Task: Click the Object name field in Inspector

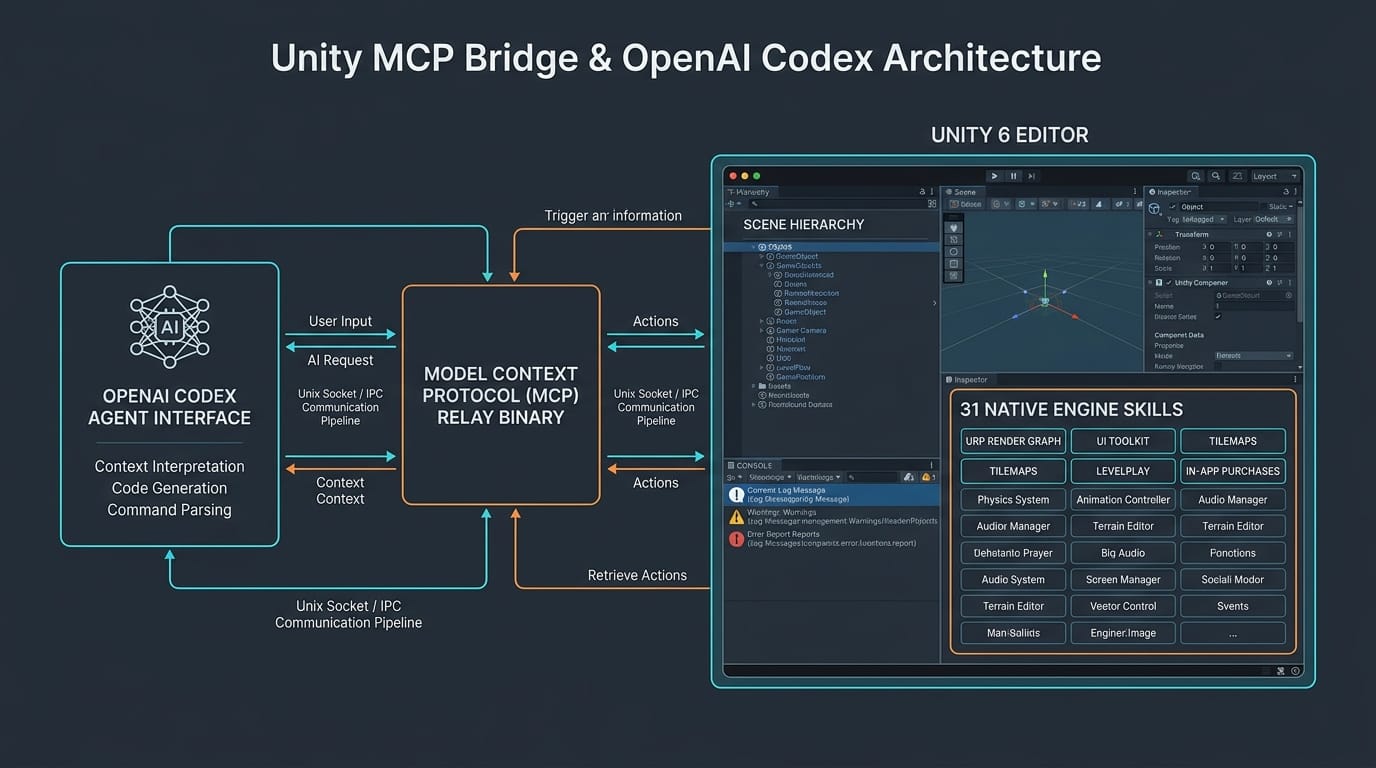Action: 1219,207
